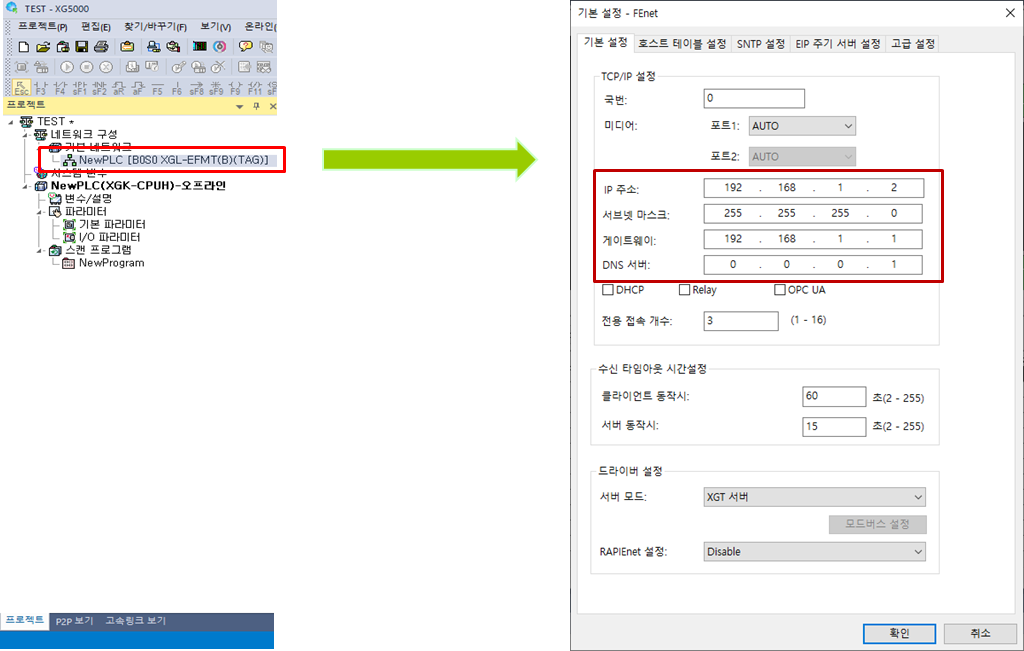Open the 찾기/바꾸기(F) menu
This screenshot has height=651, width=1024.
[155, 27]
